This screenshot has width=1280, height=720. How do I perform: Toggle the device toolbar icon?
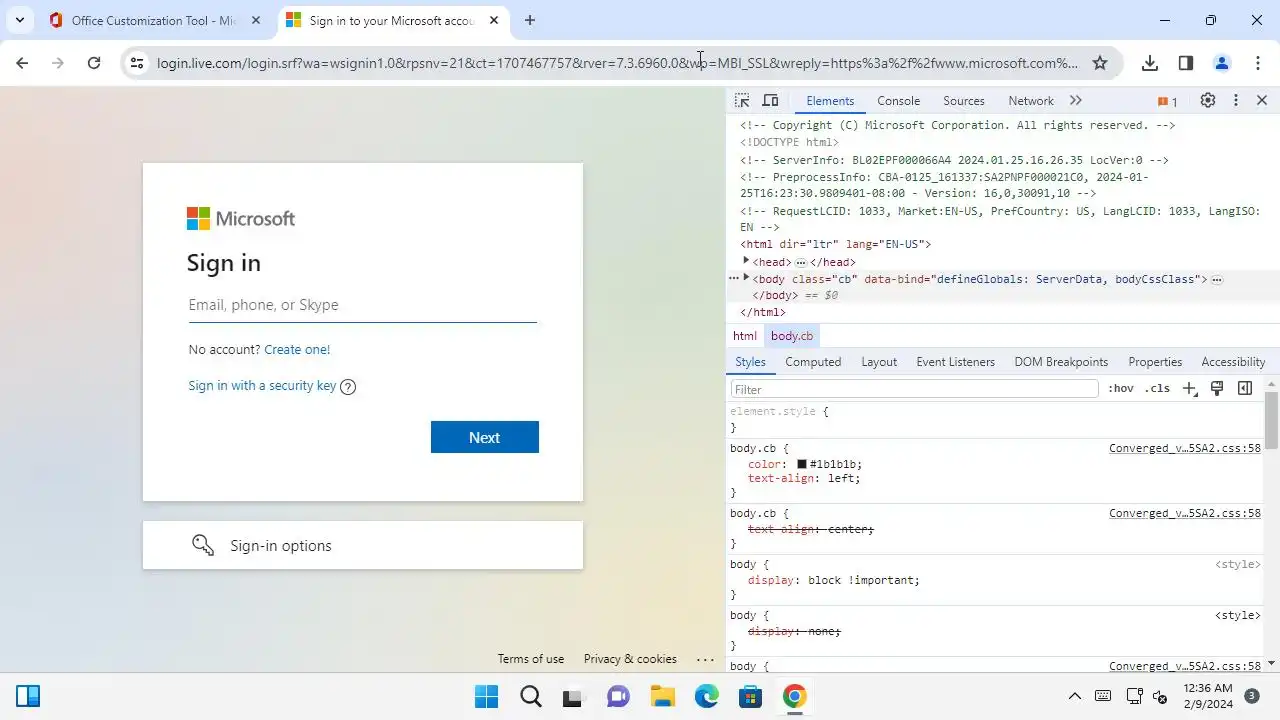(770, 101)
